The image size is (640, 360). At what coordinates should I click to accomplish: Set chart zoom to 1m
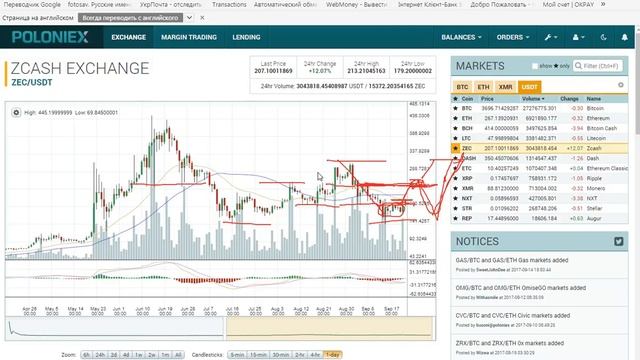tap(165, 355)
